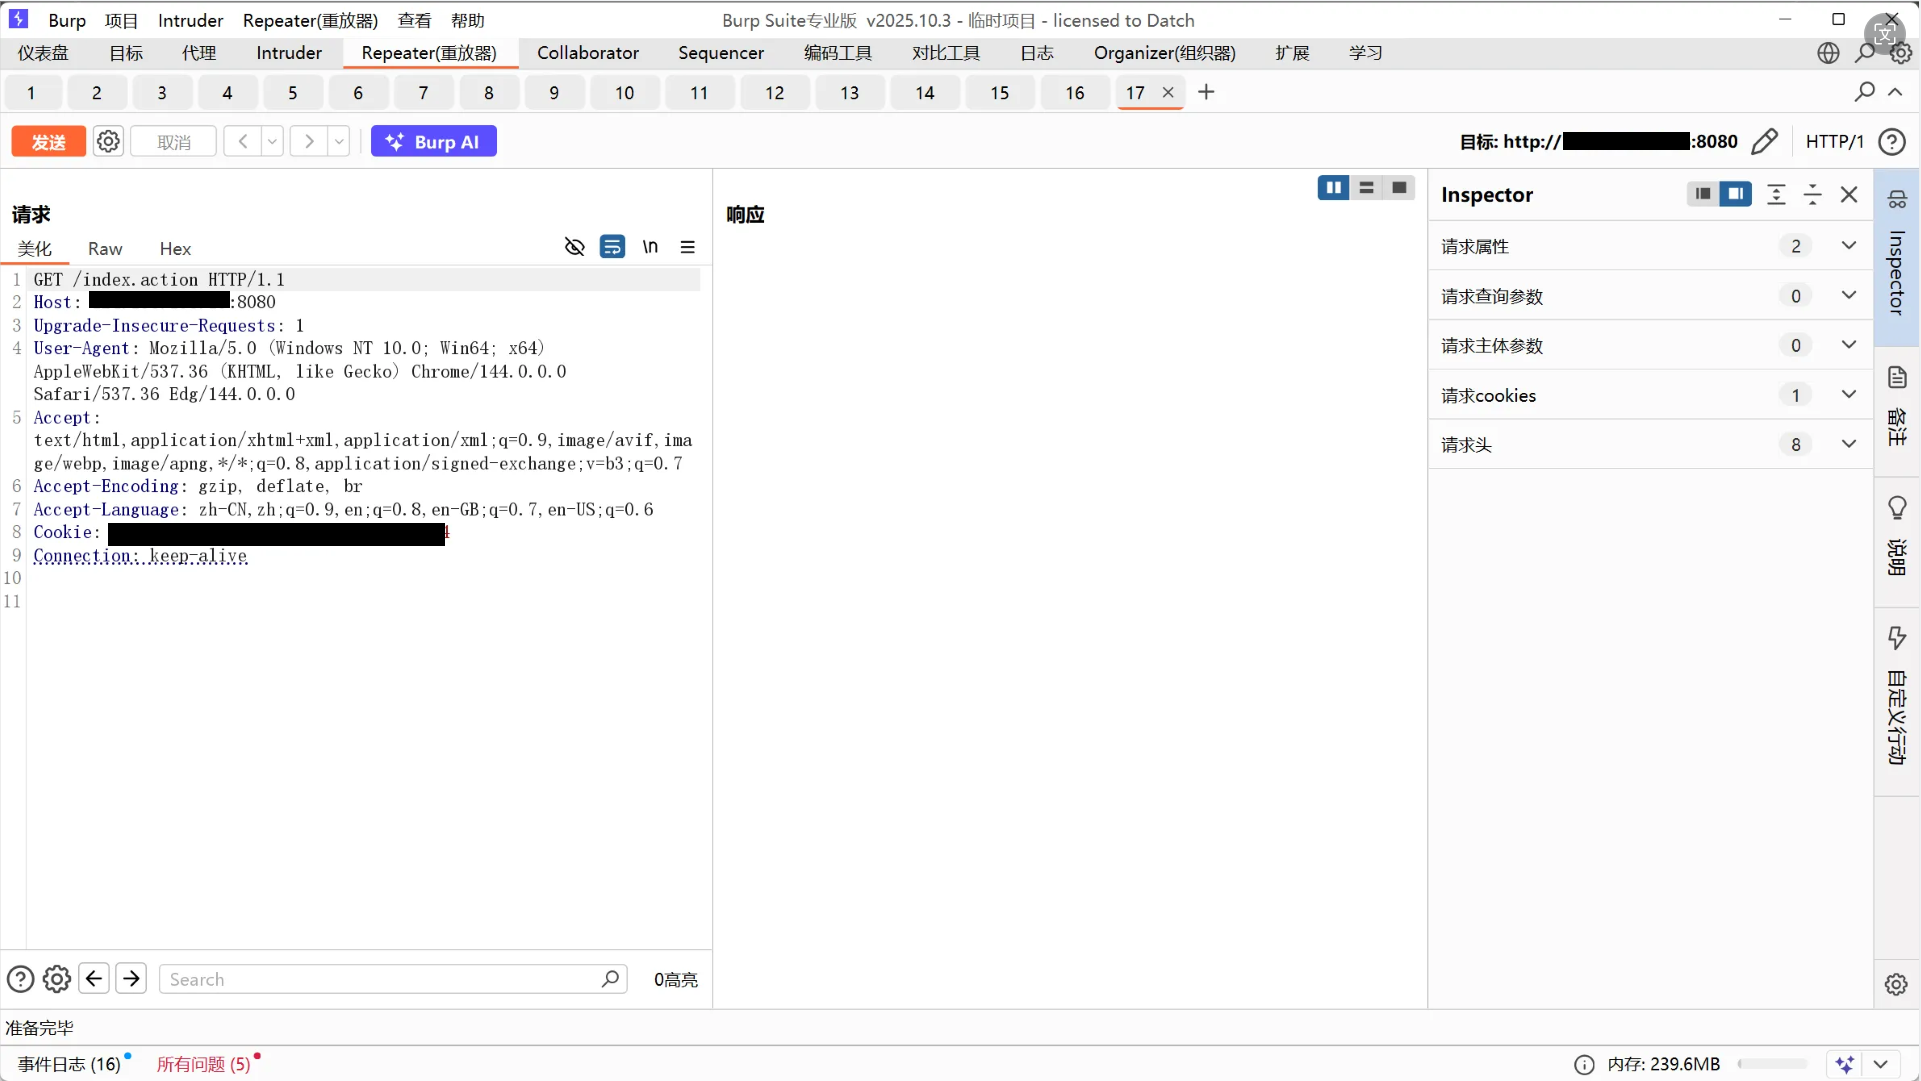Go forward to next request in history
This screenshot has height=1081, width=1921.
[x=309, y=142]
